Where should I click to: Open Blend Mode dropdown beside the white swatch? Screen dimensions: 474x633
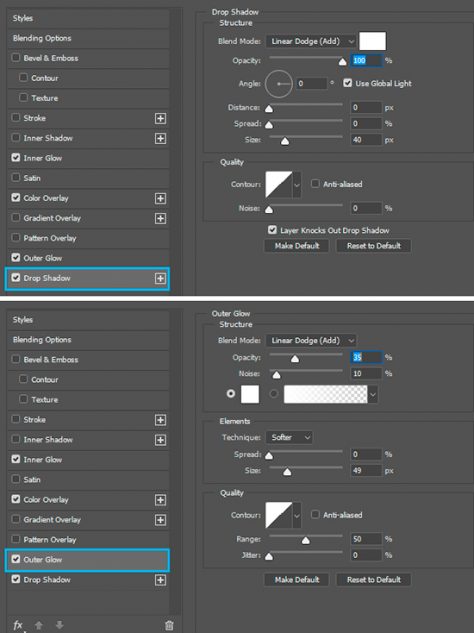coord(310,41)
